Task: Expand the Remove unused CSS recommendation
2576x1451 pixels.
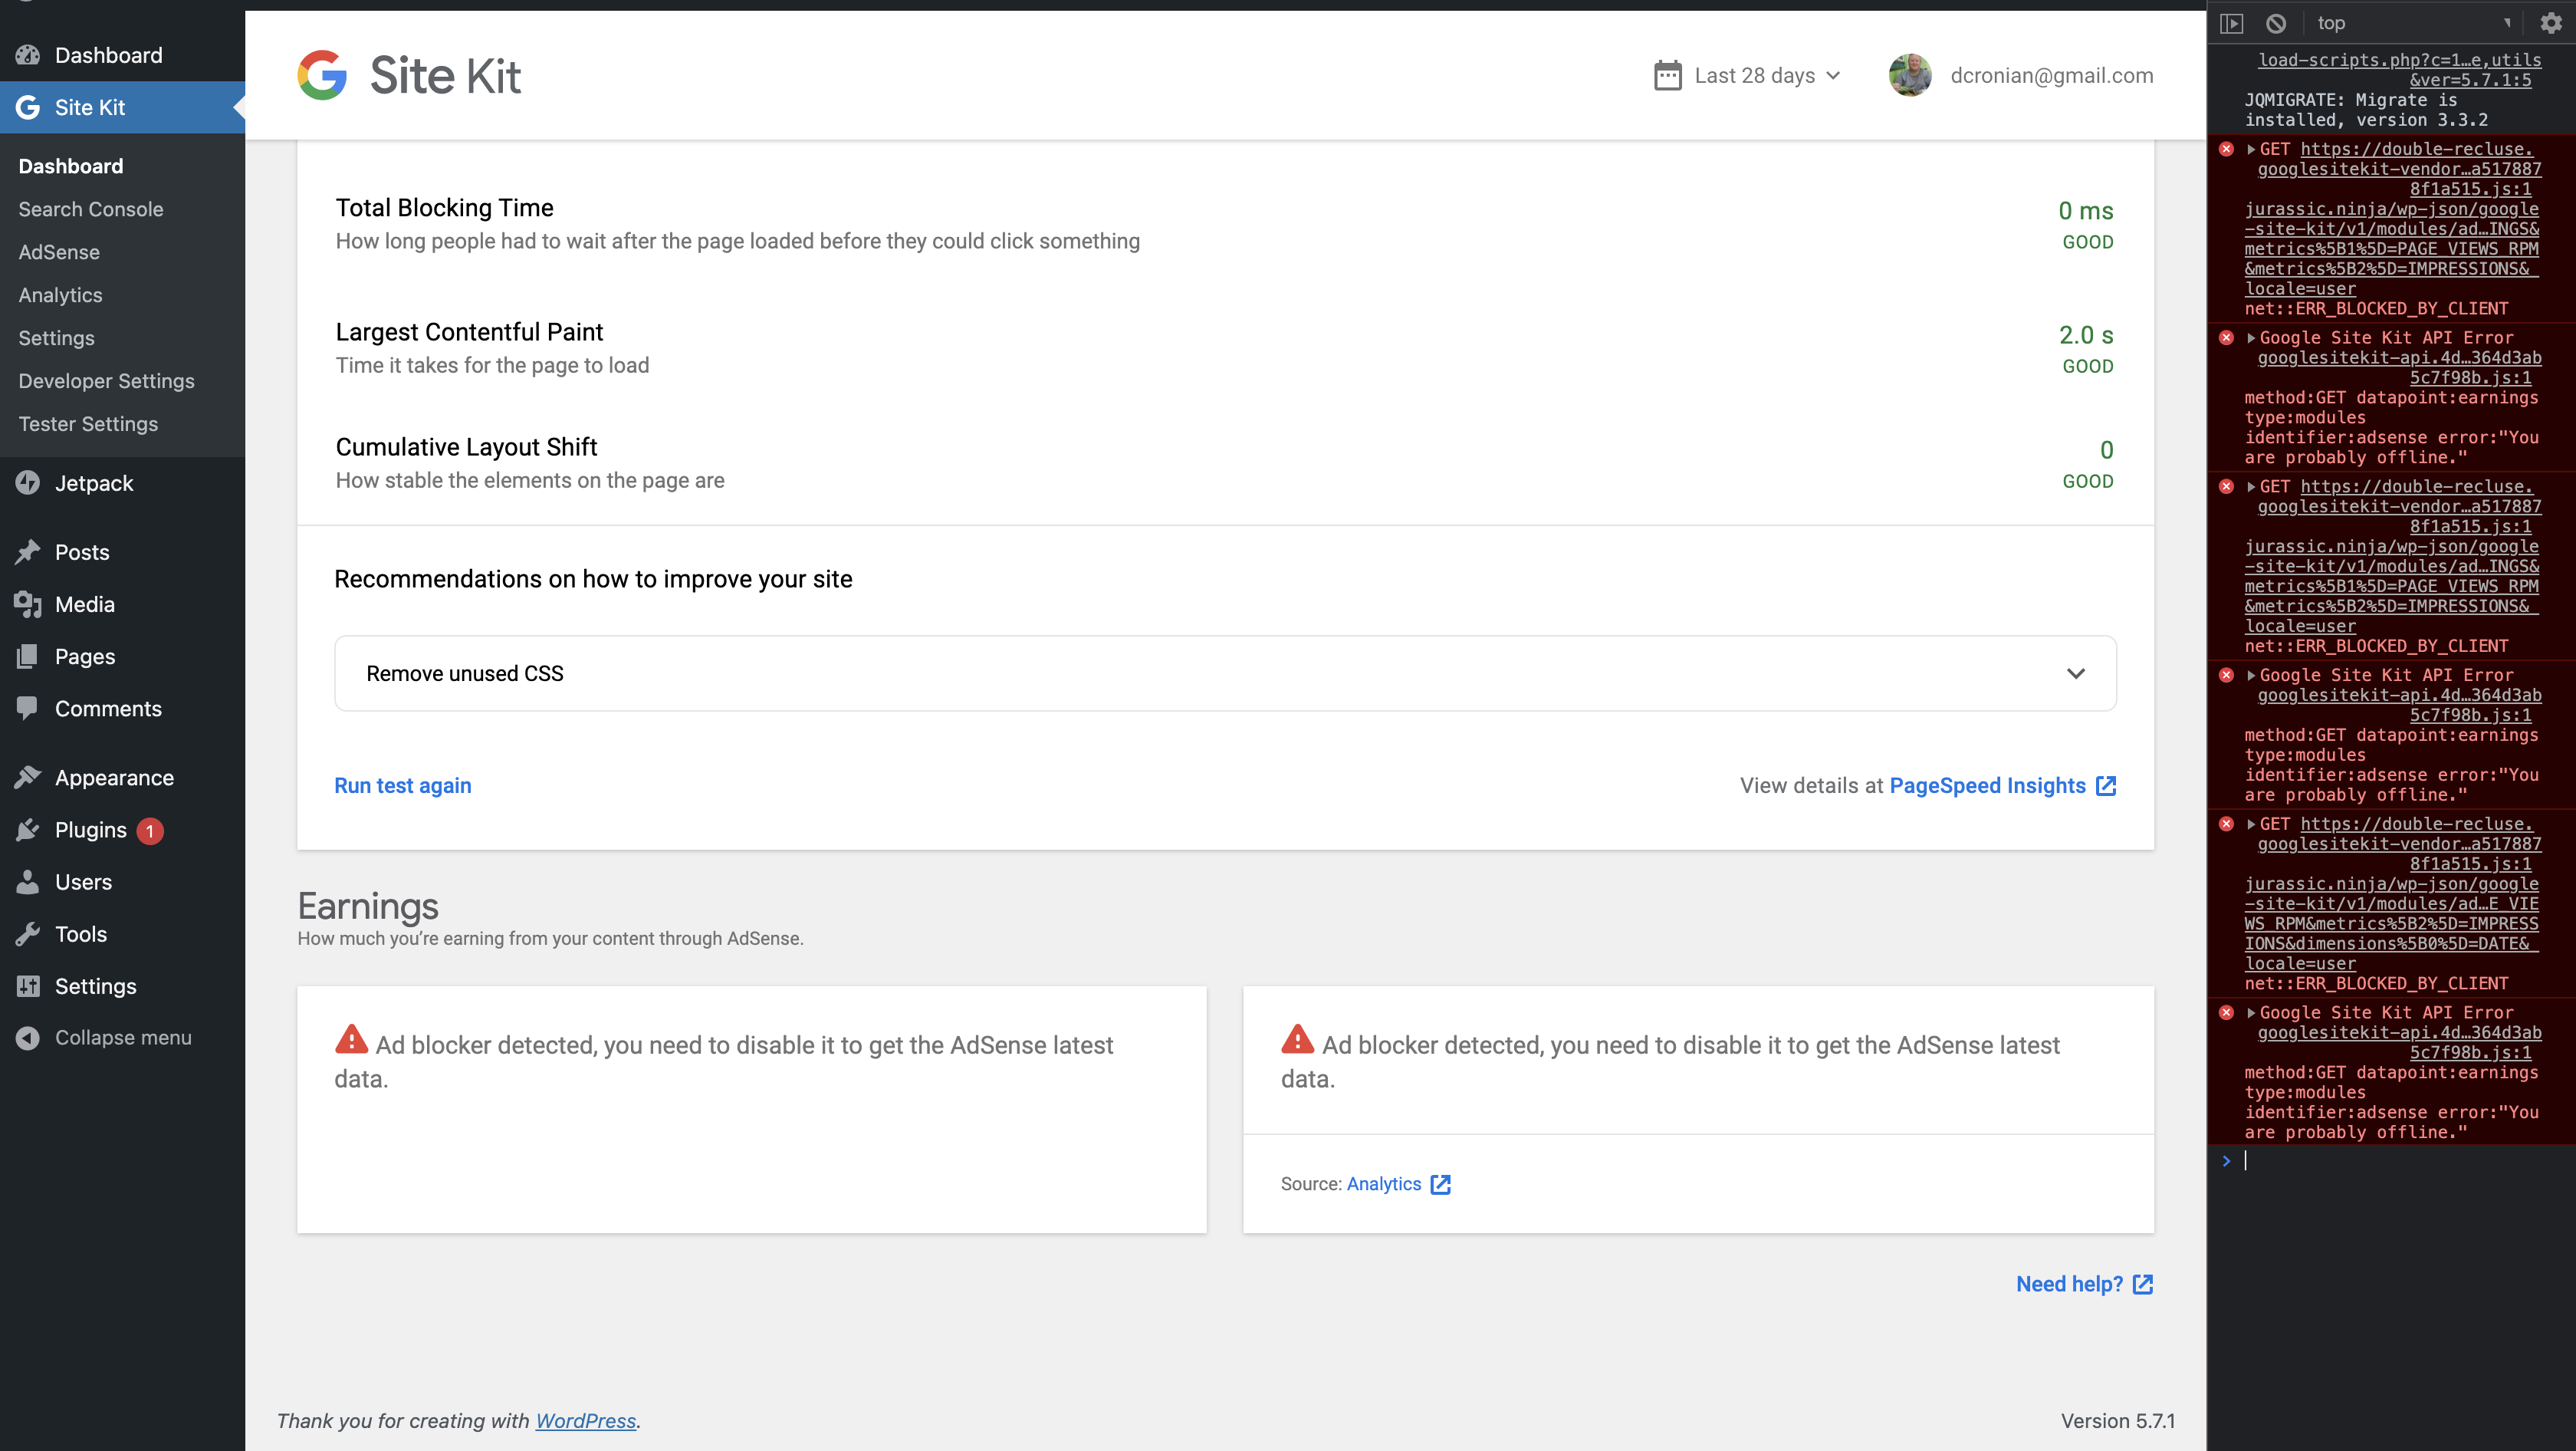Action: [x=2076, y=674]
